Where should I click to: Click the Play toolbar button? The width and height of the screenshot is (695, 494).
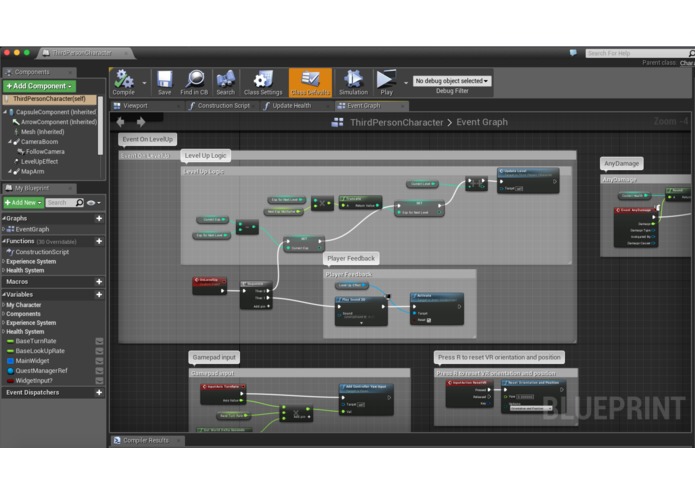point(386,82)
